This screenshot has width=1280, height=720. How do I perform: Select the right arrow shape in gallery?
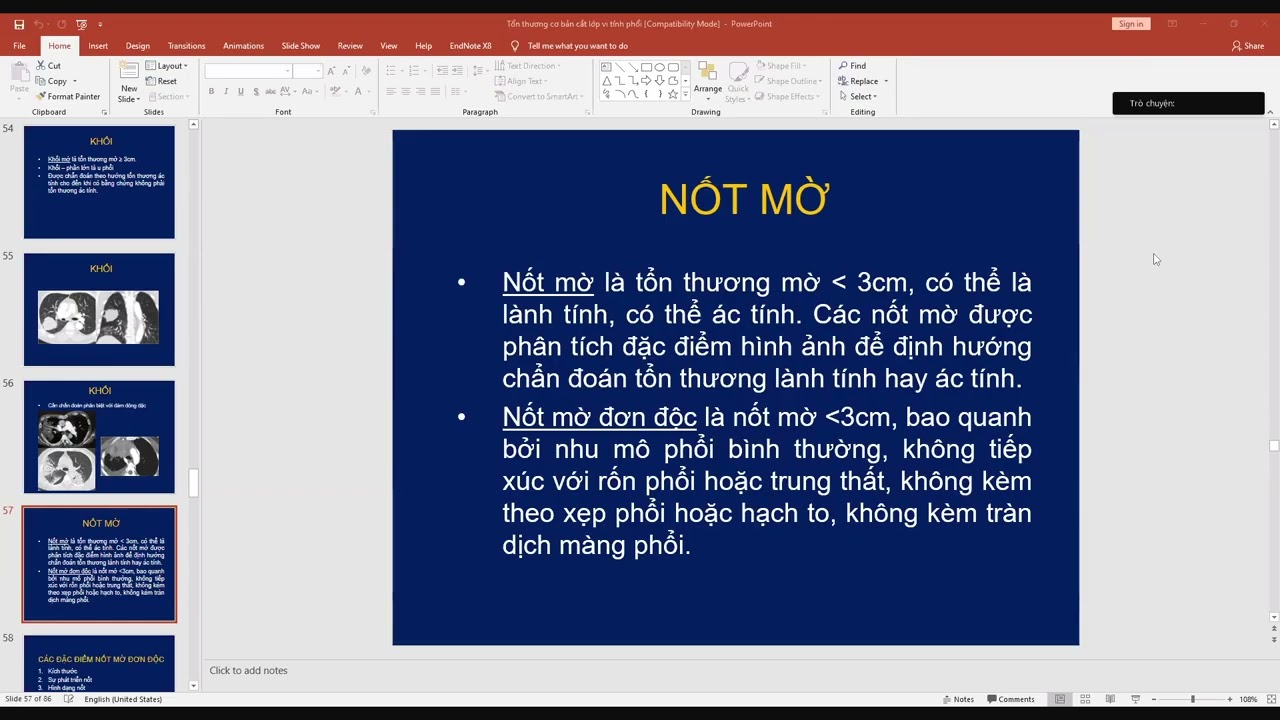point(646,81)
